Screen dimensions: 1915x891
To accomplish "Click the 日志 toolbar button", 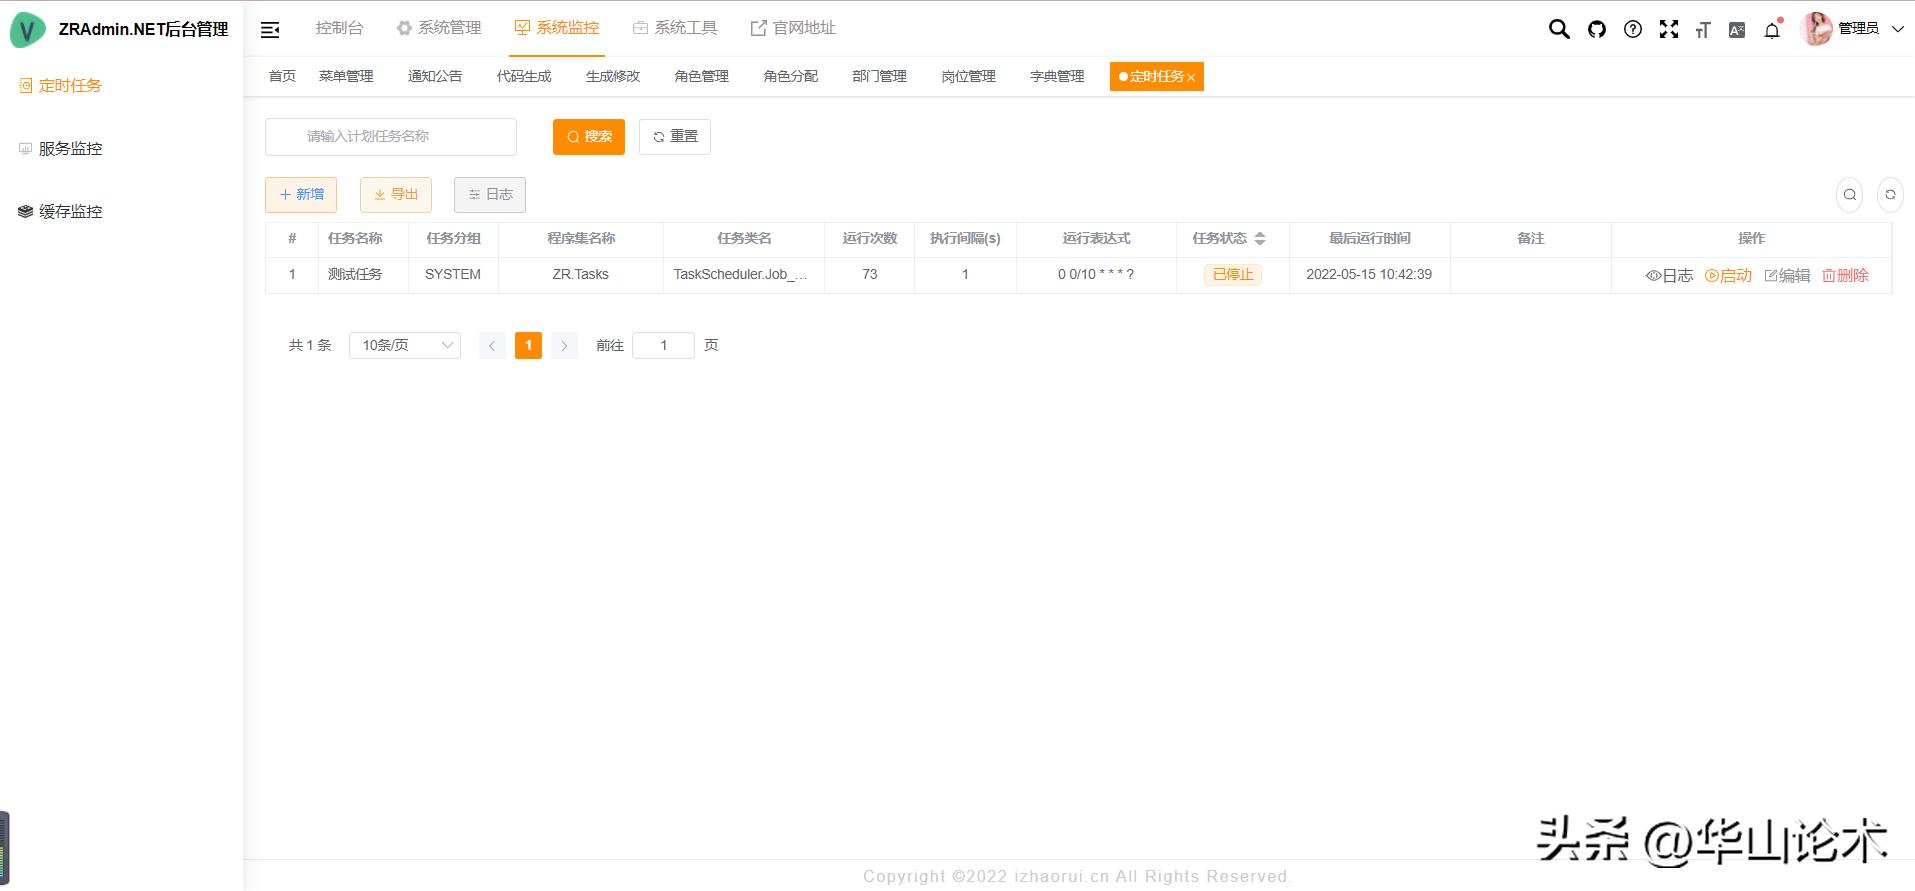I will point(490,195).
